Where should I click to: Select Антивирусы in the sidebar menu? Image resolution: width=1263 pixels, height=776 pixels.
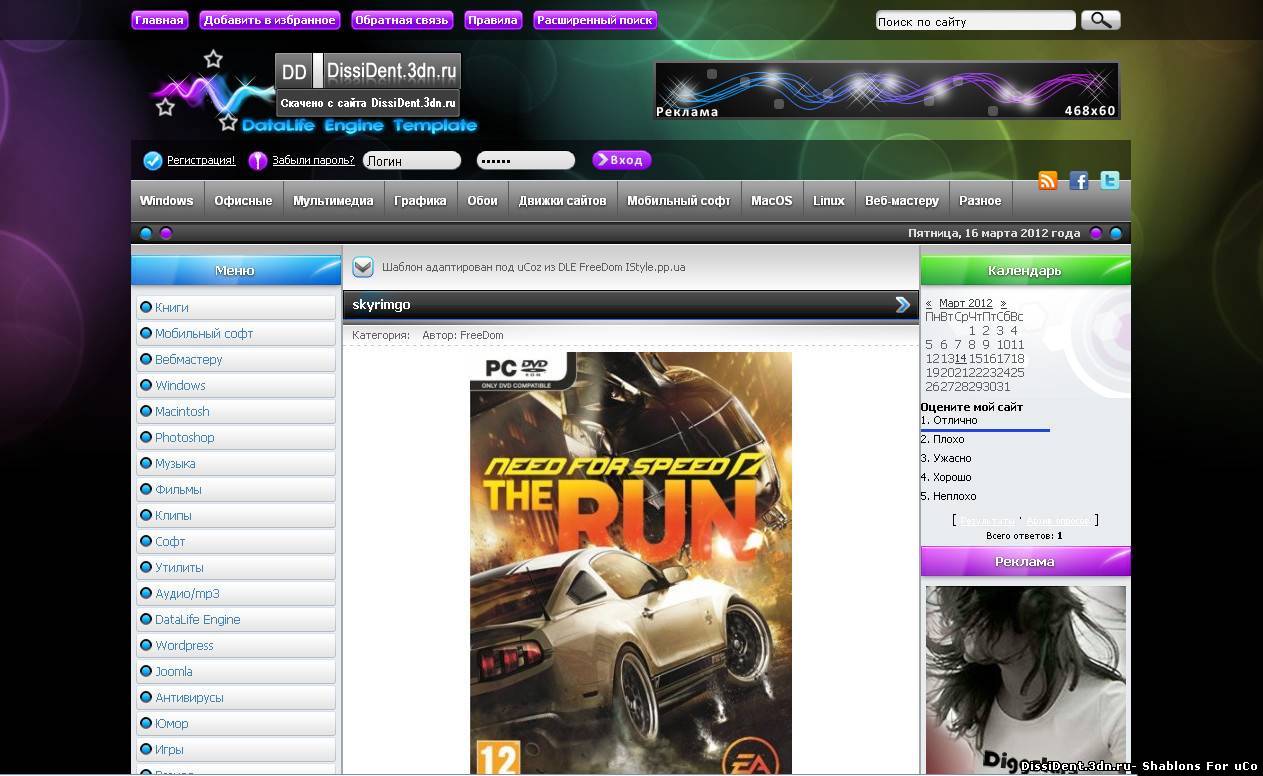point(236,697)
